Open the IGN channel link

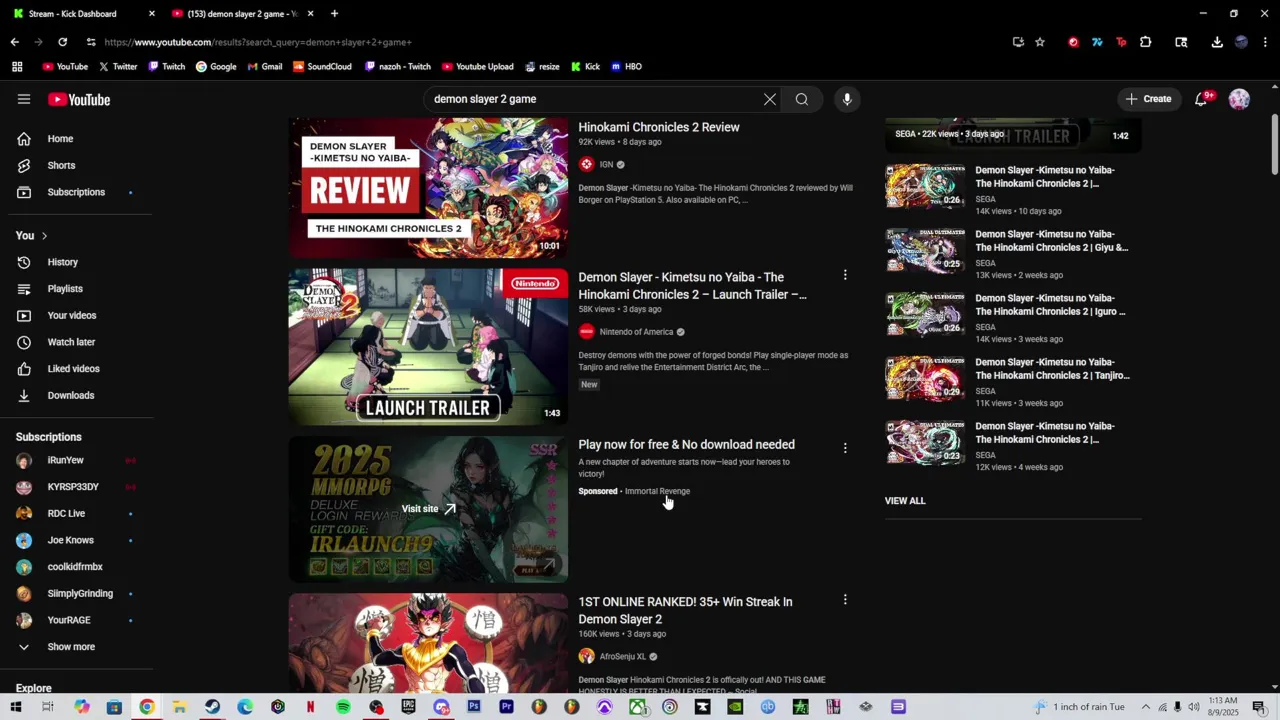(x=606, y=164)
